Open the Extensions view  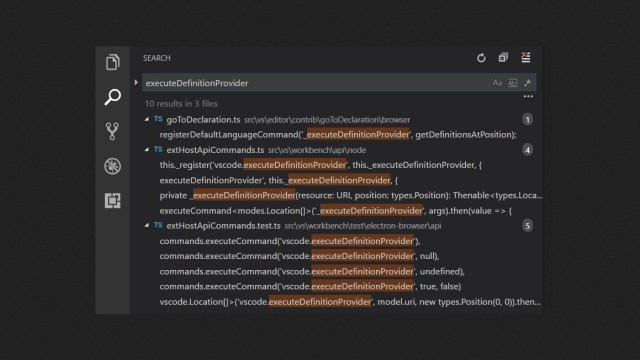coord(113,200)
